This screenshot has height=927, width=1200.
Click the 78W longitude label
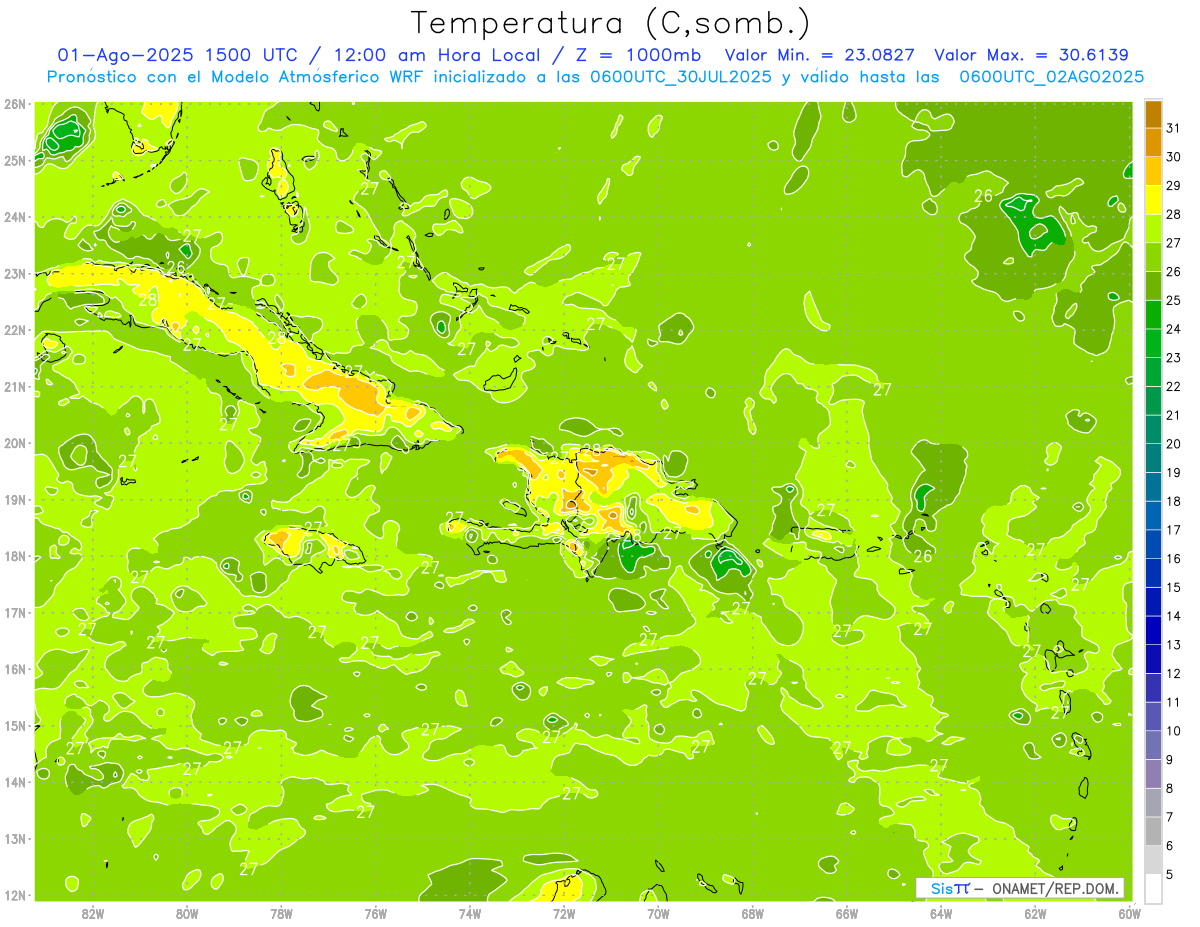point(281,913)
